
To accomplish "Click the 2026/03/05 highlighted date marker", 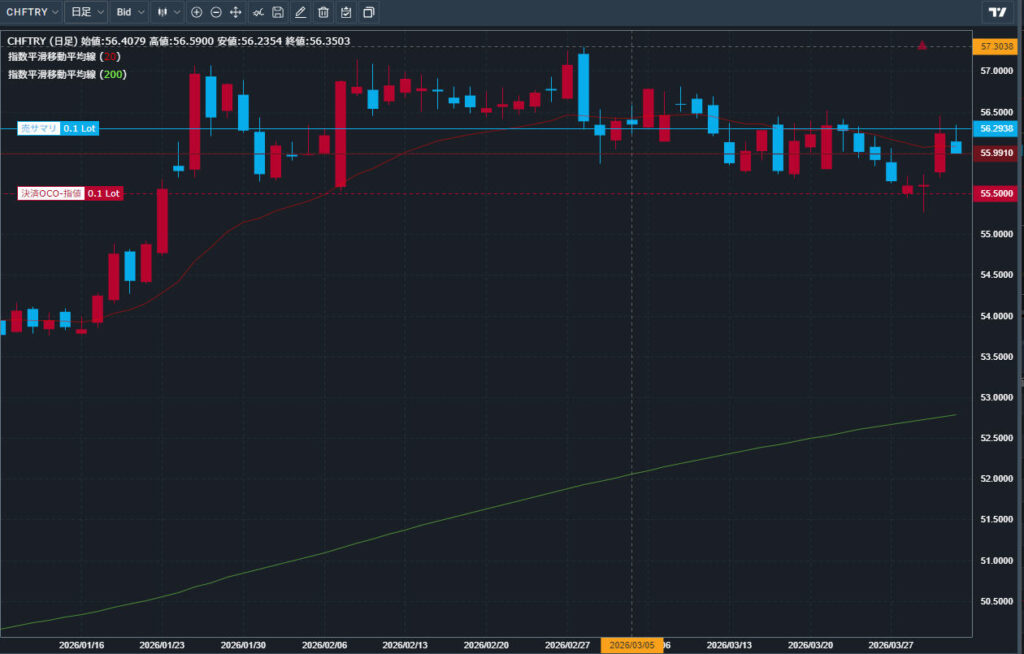I will (632, 645).
